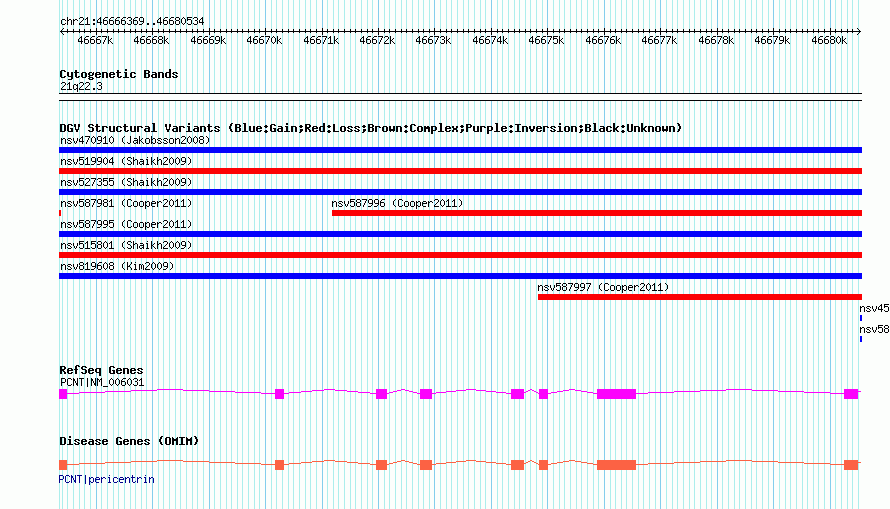Click the ruler's right end arrow
The height and width of the screenshot is (509, 890).
tap(859, 32)
